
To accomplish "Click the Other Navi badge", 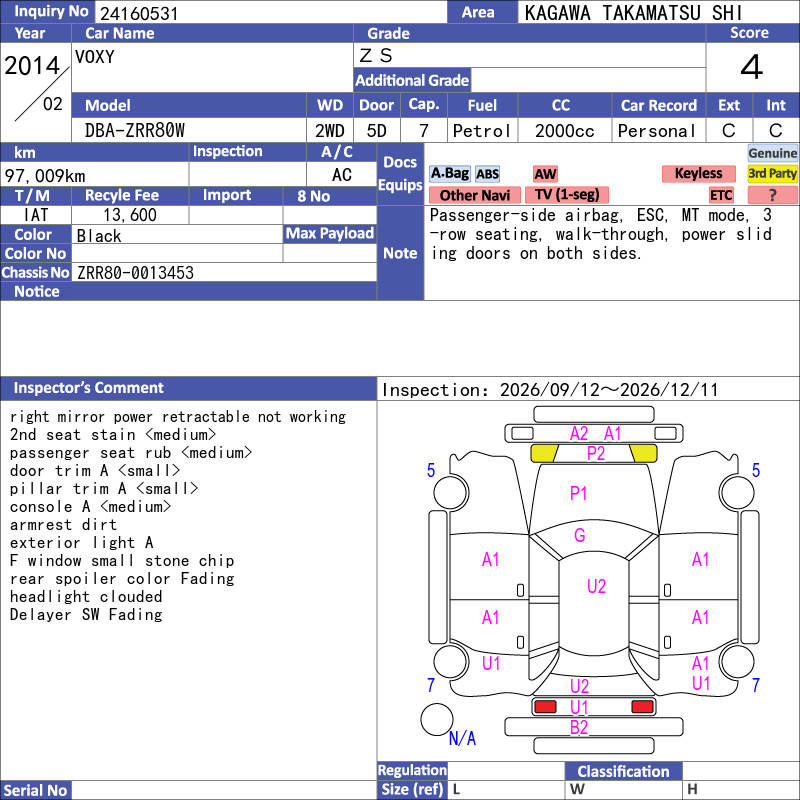I will coord(474,195).
